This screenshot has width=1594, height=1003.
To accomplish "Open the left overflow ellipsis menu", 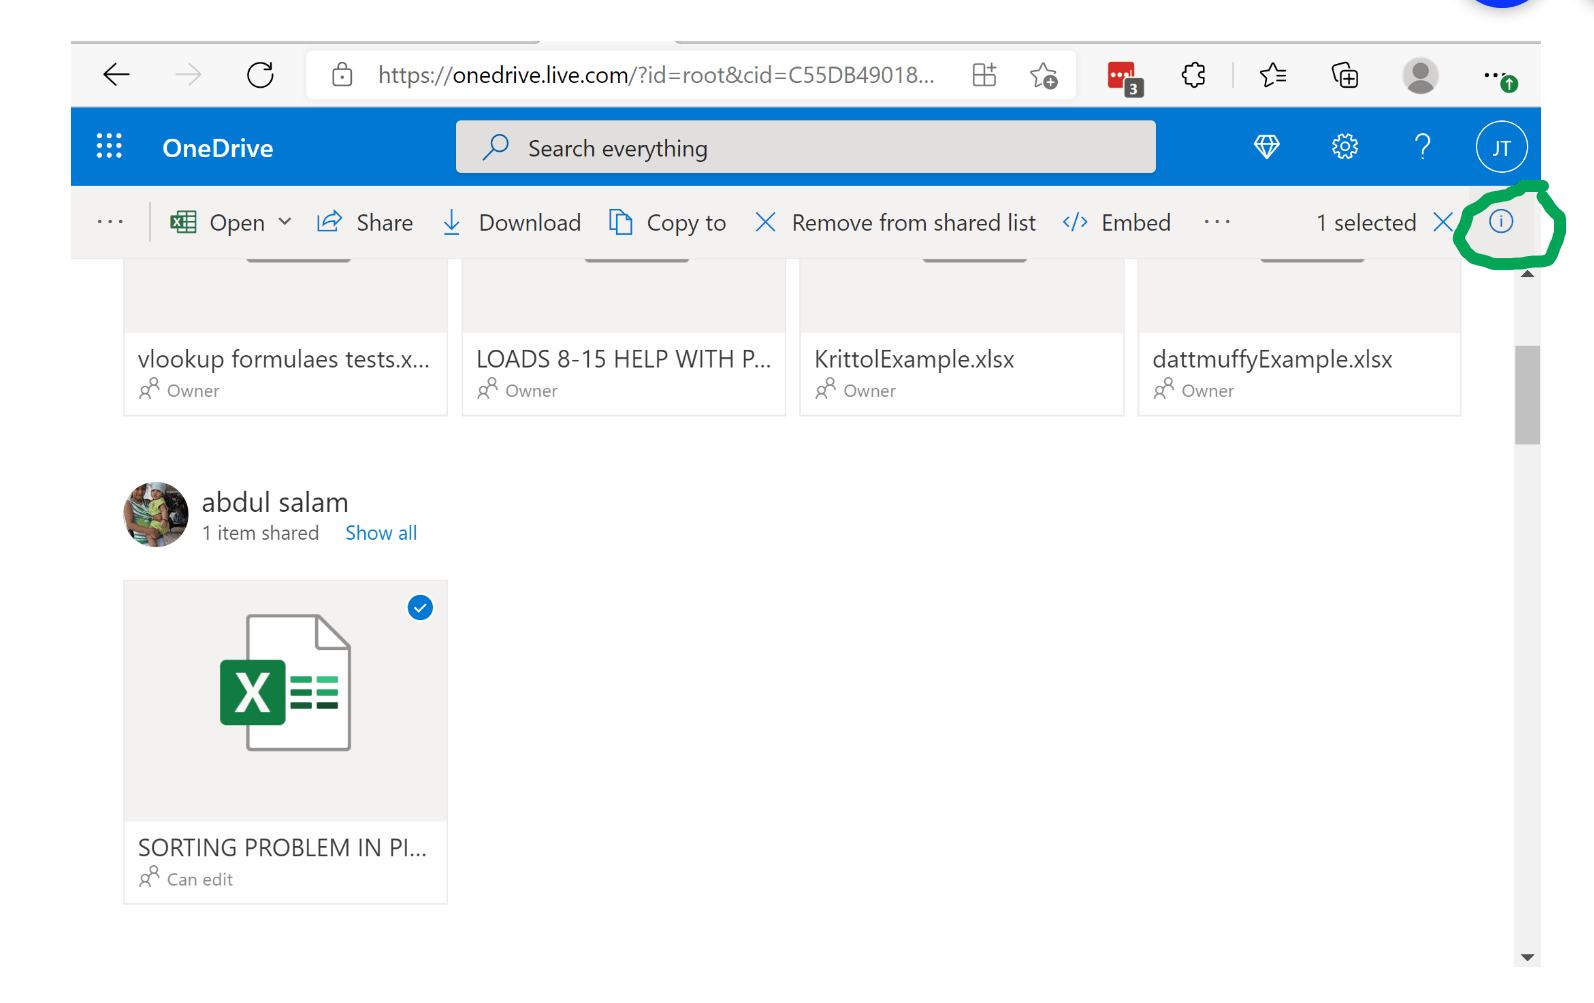I will click(x=110, y=222).
